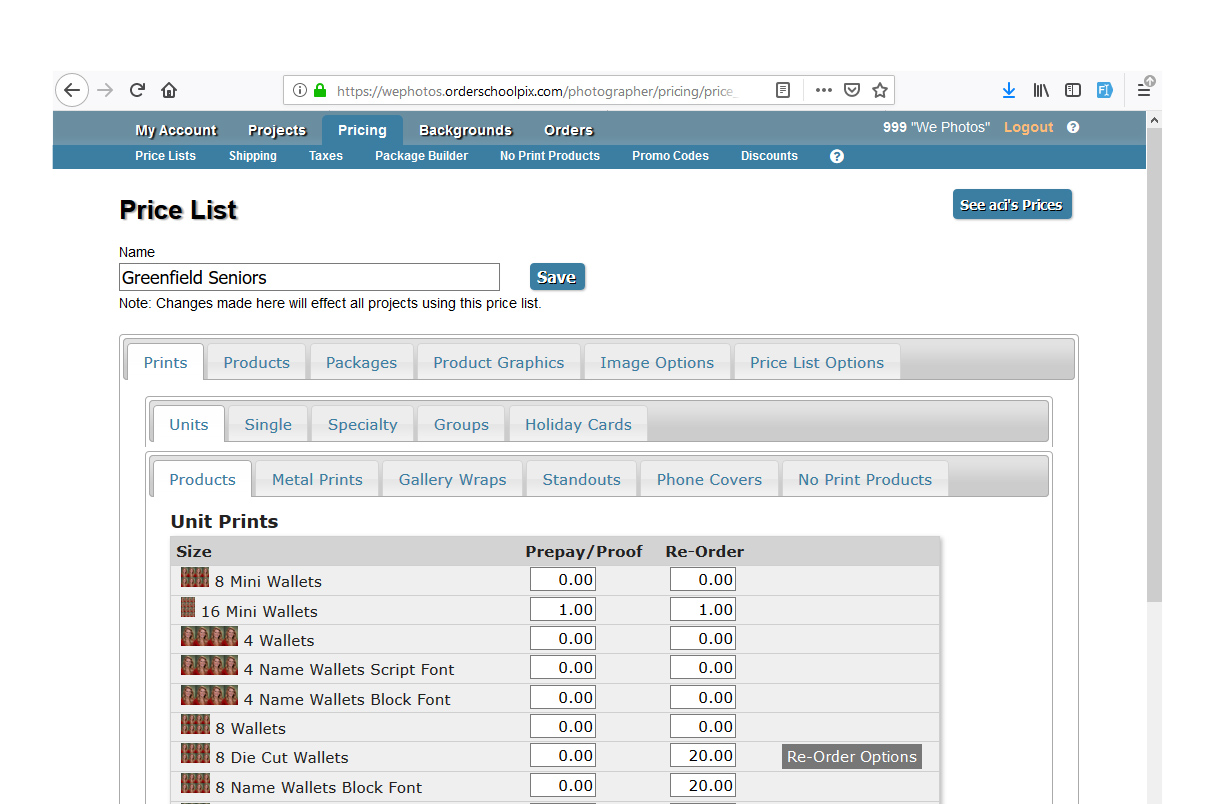Open the downloads arrow icon
Screen dimensions: 1214x804
tap(1009, 90)
